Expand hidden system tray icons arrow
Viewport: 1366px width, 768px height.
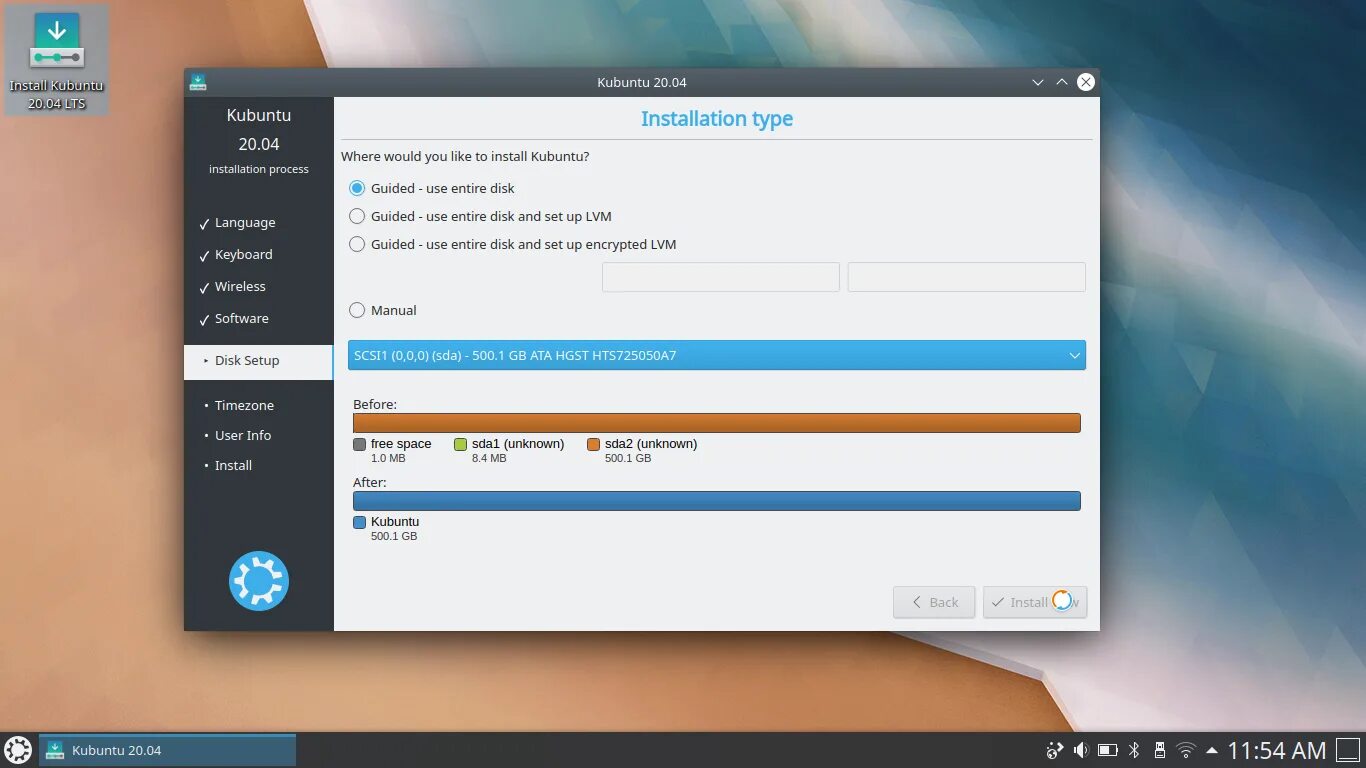(1212, 750)
